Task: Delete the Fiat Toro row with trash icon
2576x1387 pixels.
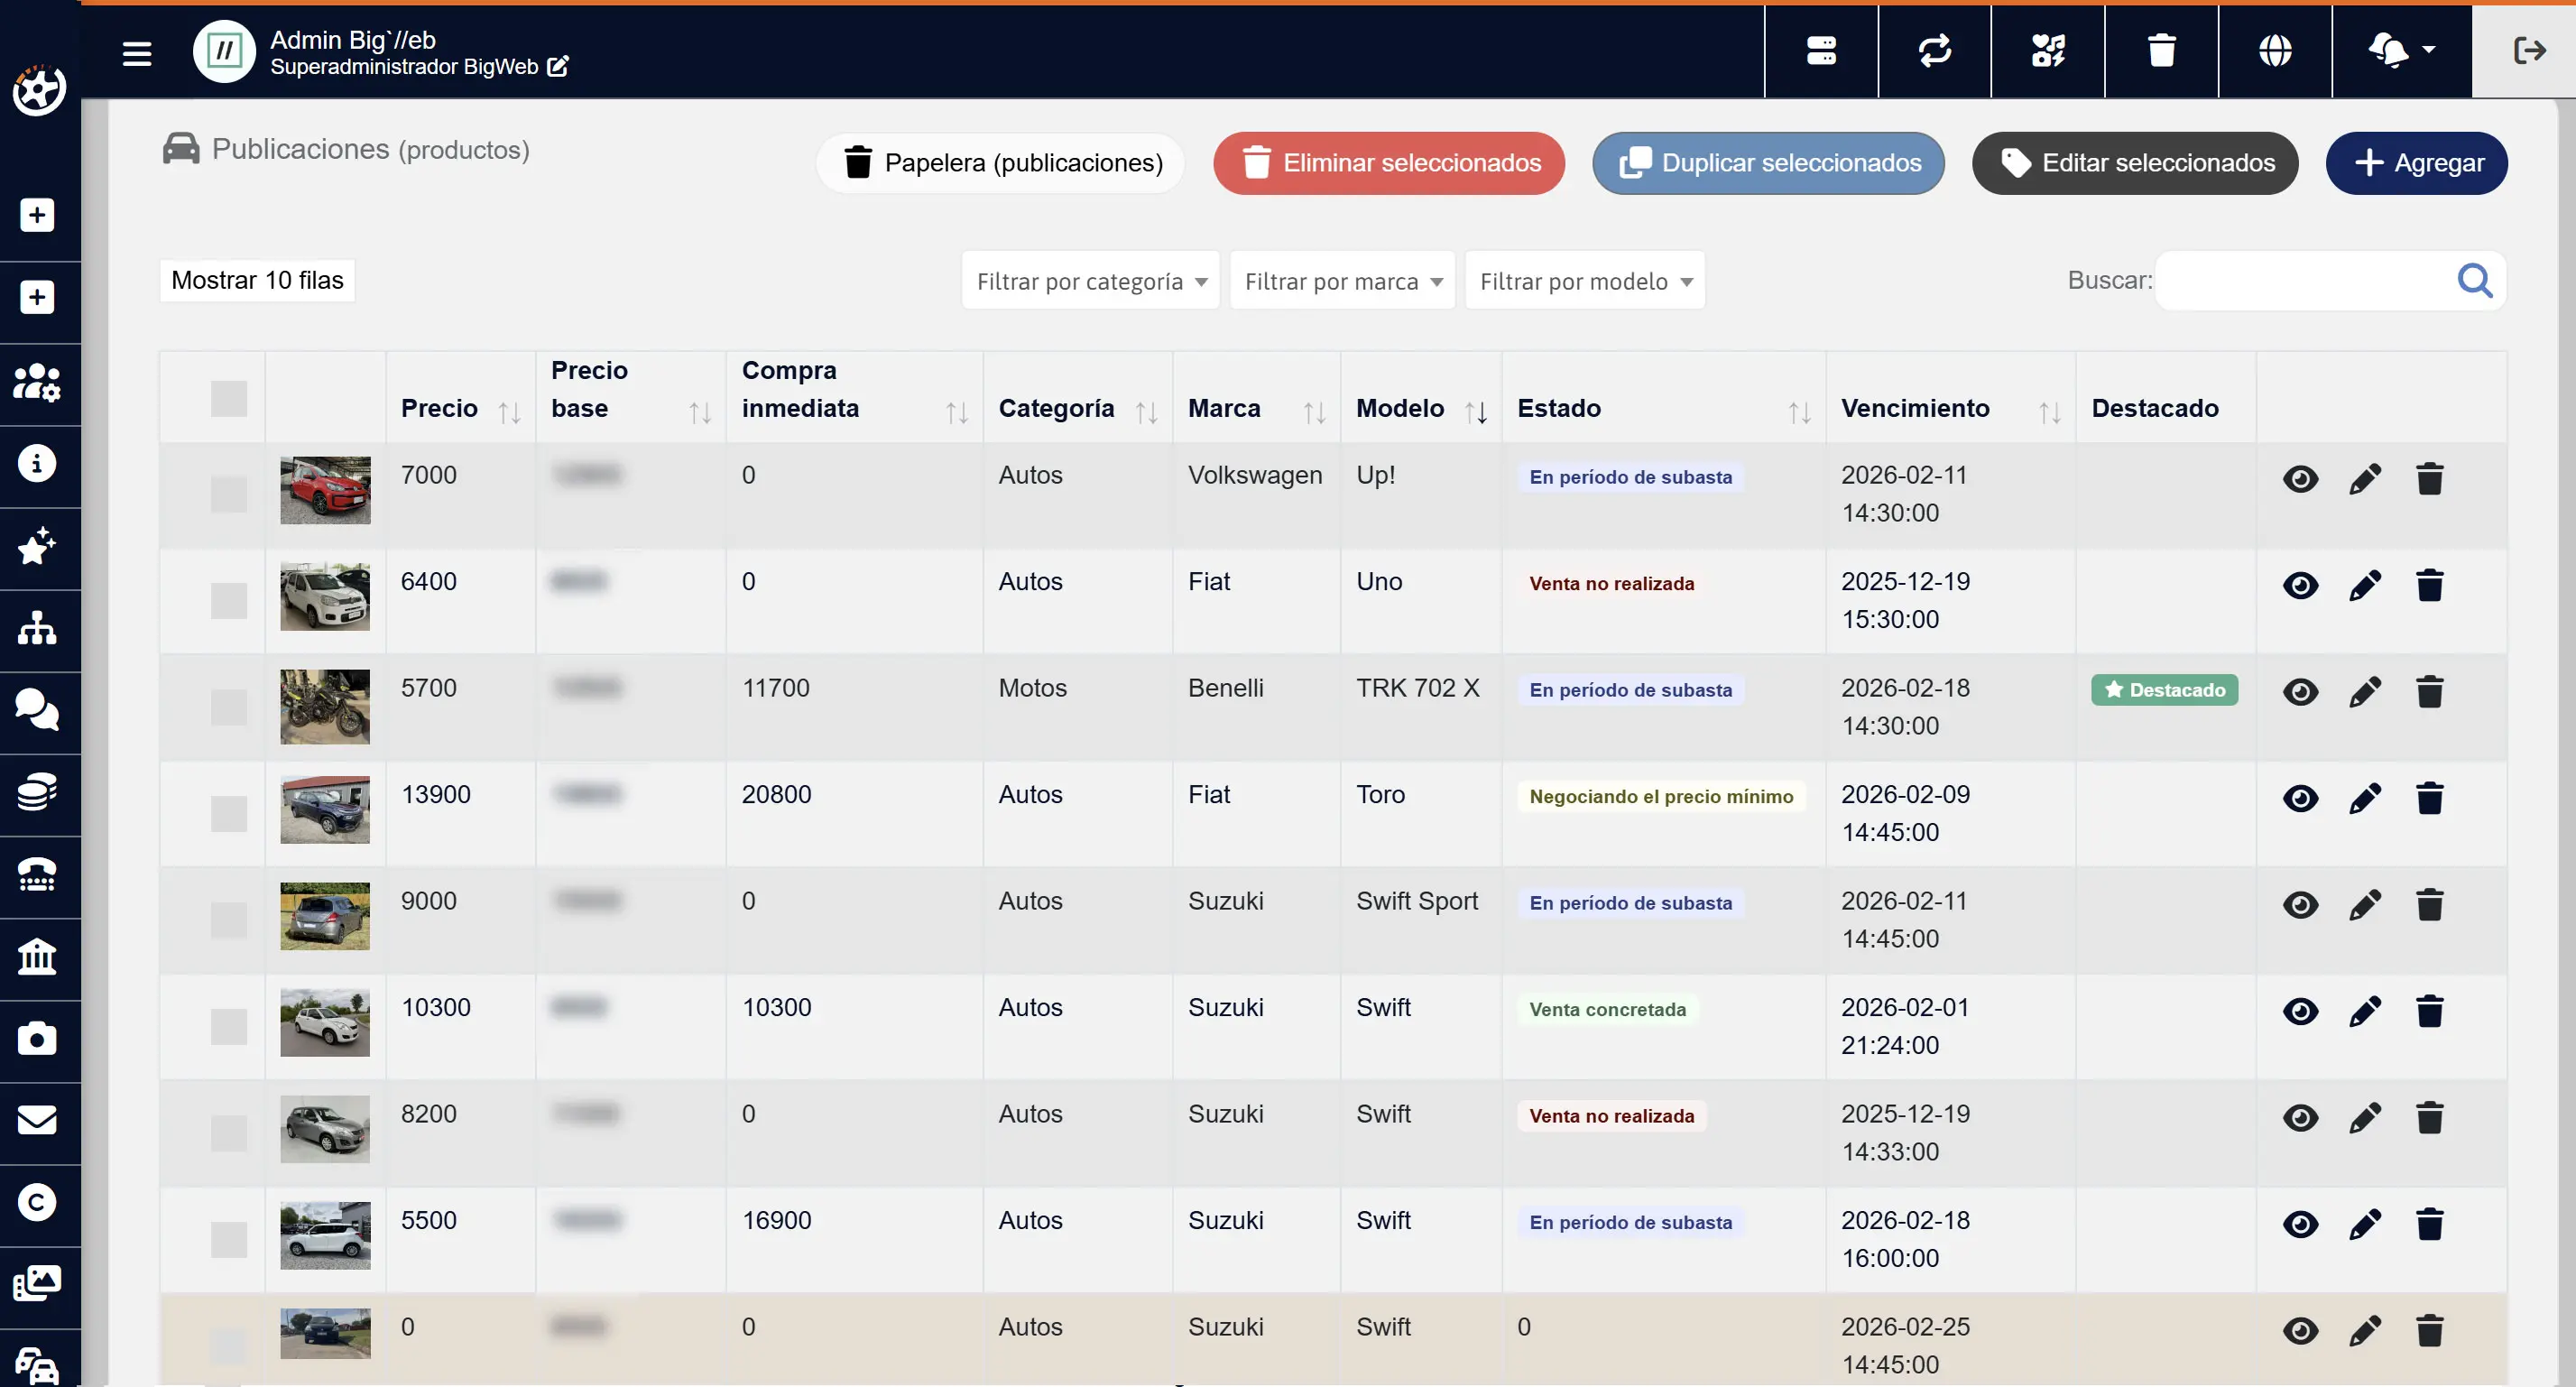Action: 2429,798
